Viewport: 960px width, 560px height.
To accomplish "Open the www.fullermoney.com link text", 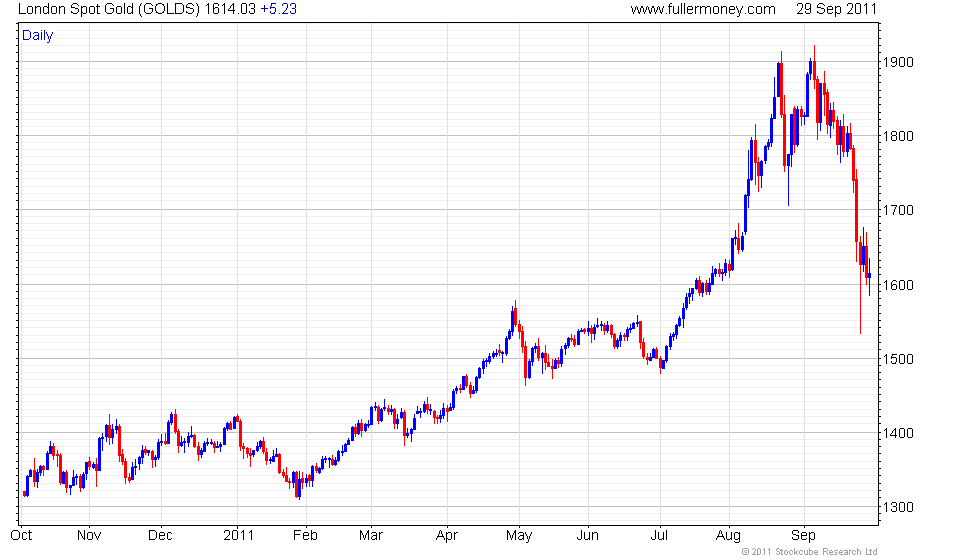I will coord(703,9).
